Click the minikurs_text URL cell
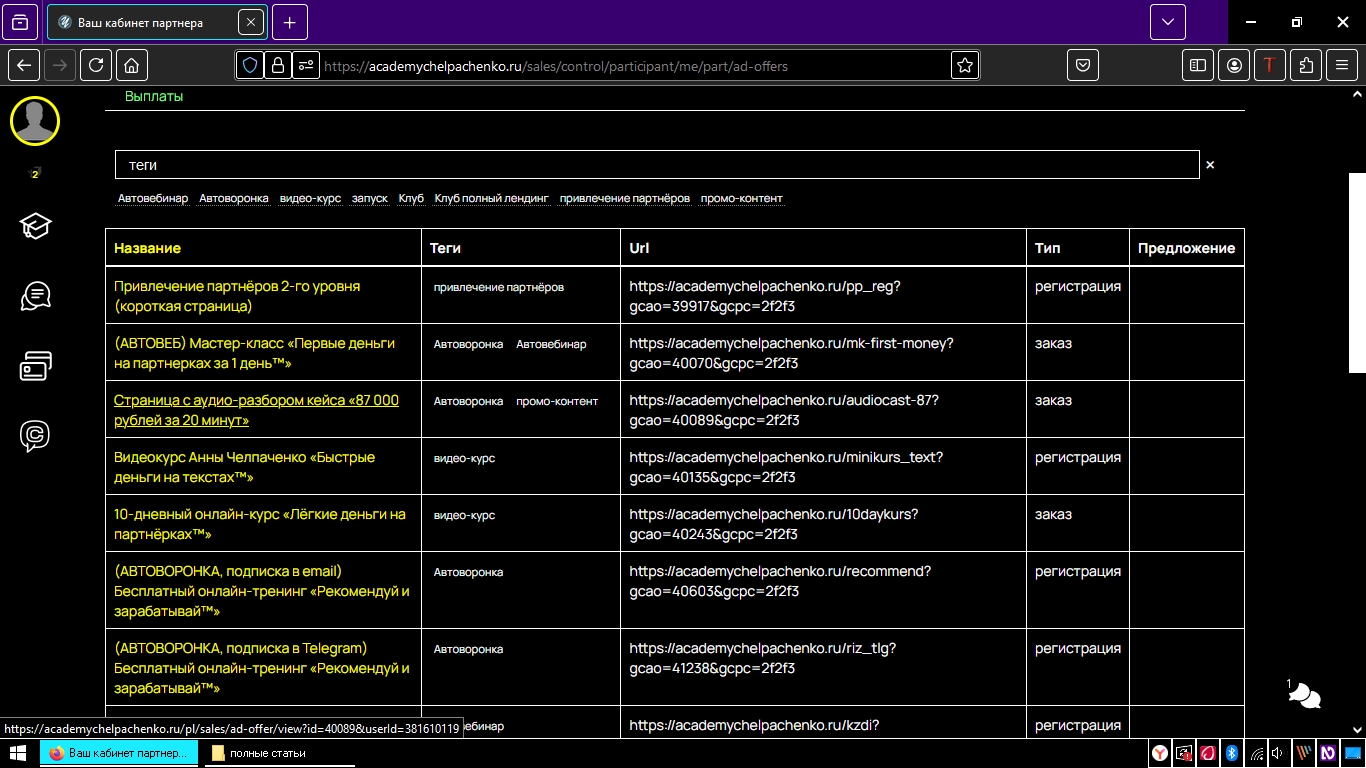The image size is (1366, 768). pyautogui.click(x=786, y=467)
